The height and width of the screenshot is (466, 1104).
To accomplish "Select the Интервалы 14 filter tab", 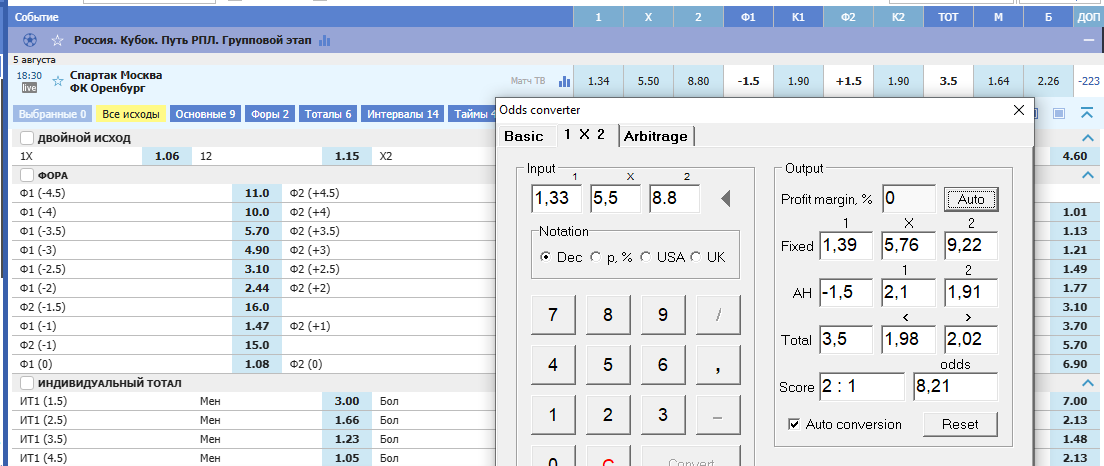I will [x=403, y=114].
